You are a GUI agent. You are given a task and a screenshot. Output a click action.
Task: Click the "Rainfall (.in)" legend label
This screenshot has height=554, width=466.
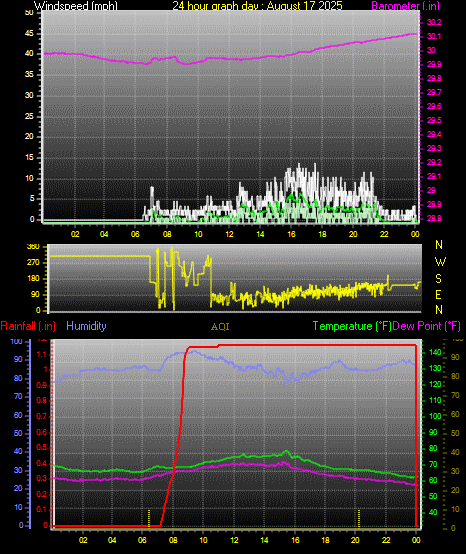[x=28, y=326]
